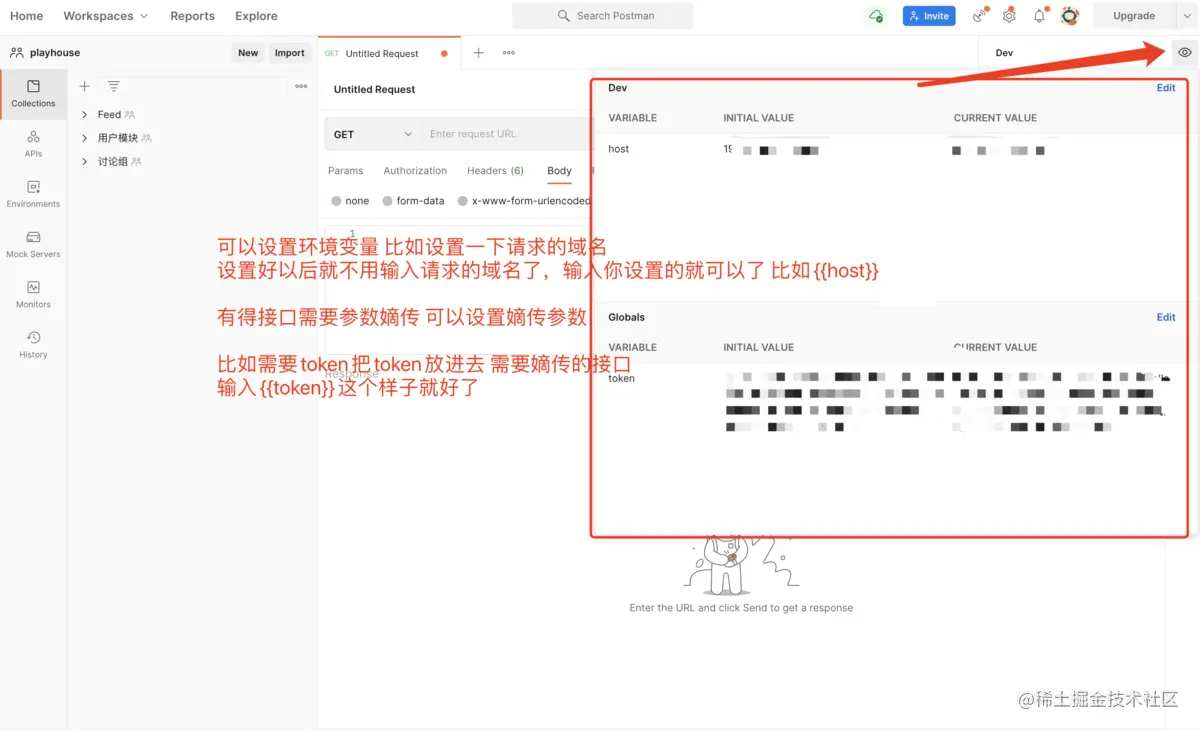The width and height of the screenshot is (1200, 731).
Task: Click the playhouse workspace name
Action: [x=55, y=53]
